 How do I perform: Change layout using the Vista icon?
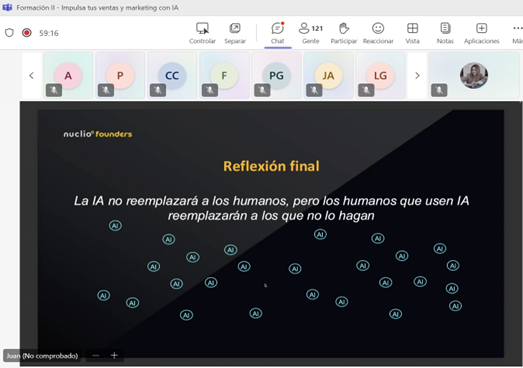[x=412, y=33]
